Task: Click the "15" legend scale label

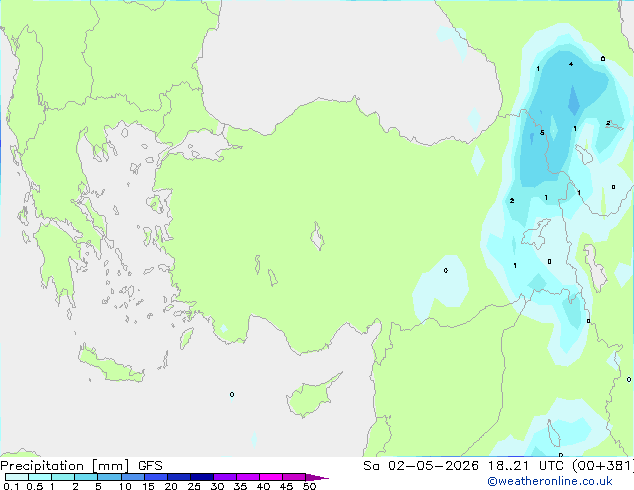Action: pyautogui.click(x=148, y=486)
